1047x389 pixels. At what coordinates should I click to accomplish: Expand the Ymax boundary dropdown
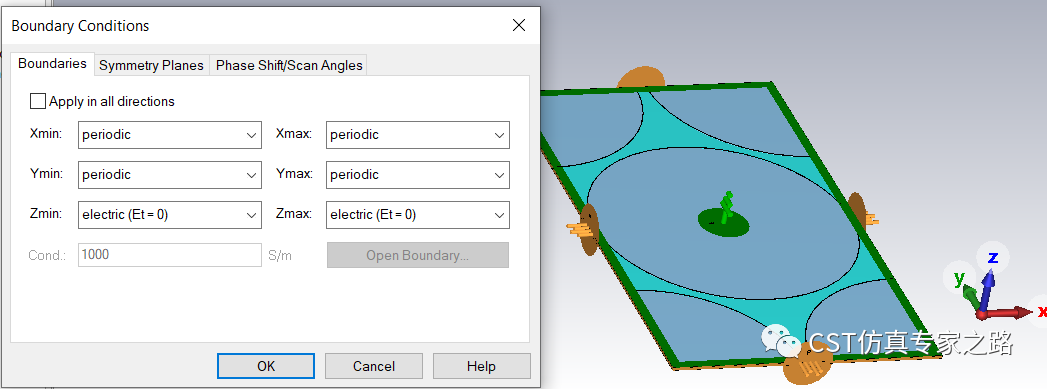(x=418, y=175)
